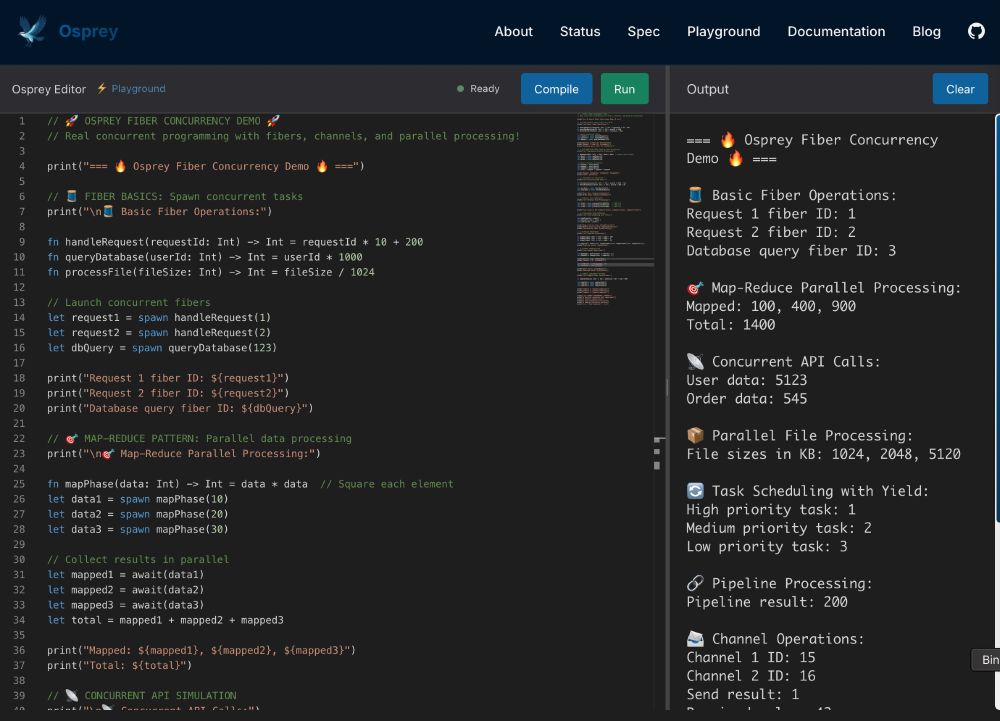
Task: Click the lightning bolt Playground icon
Action: pyautogui.click(x=101, y=88)
